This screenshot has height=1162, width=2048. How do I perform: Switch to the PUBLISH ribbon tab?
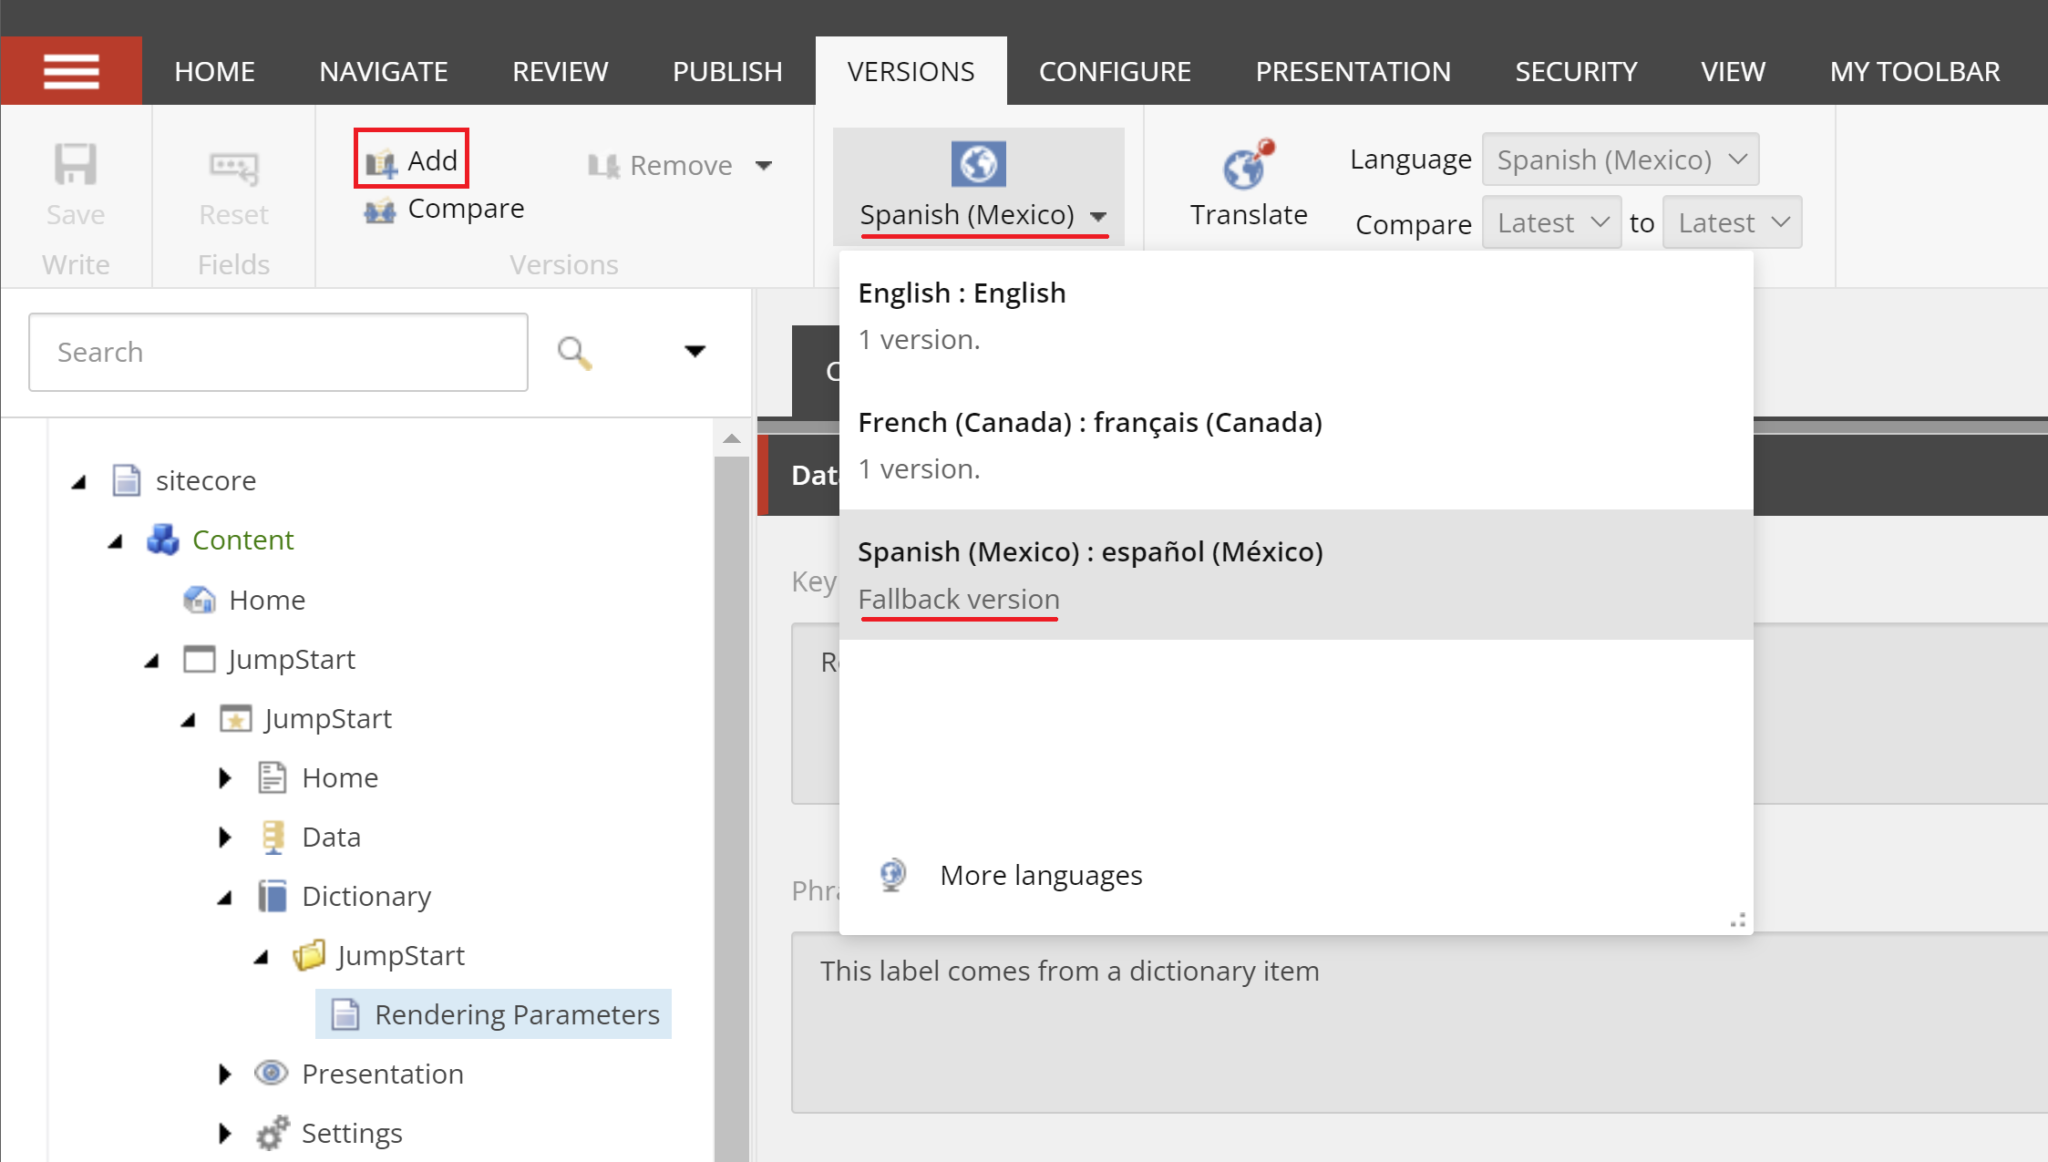pos(728,70)
